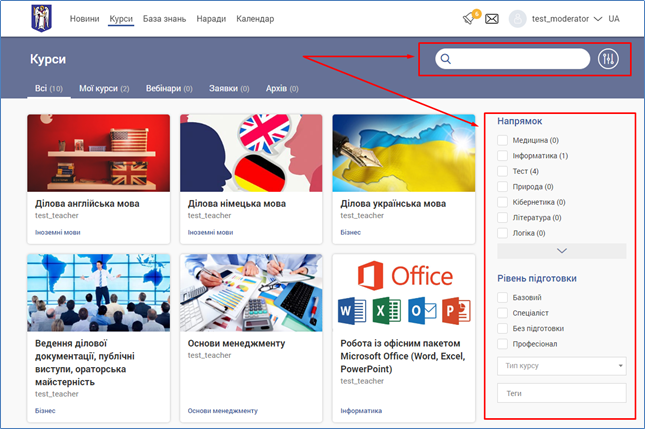Expand more directions with chevron down

coord(561,251)
